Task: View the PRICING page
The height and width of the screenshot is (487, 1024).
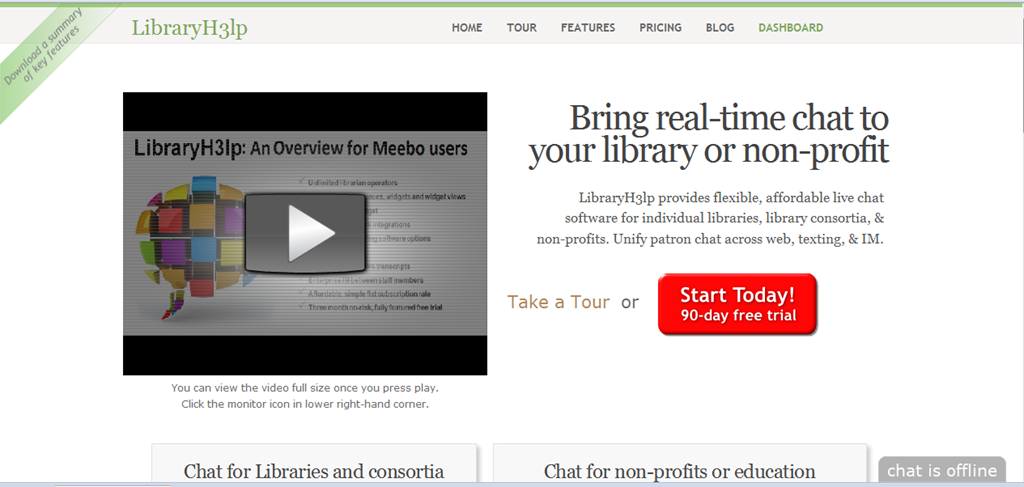Action: point(660,27)
